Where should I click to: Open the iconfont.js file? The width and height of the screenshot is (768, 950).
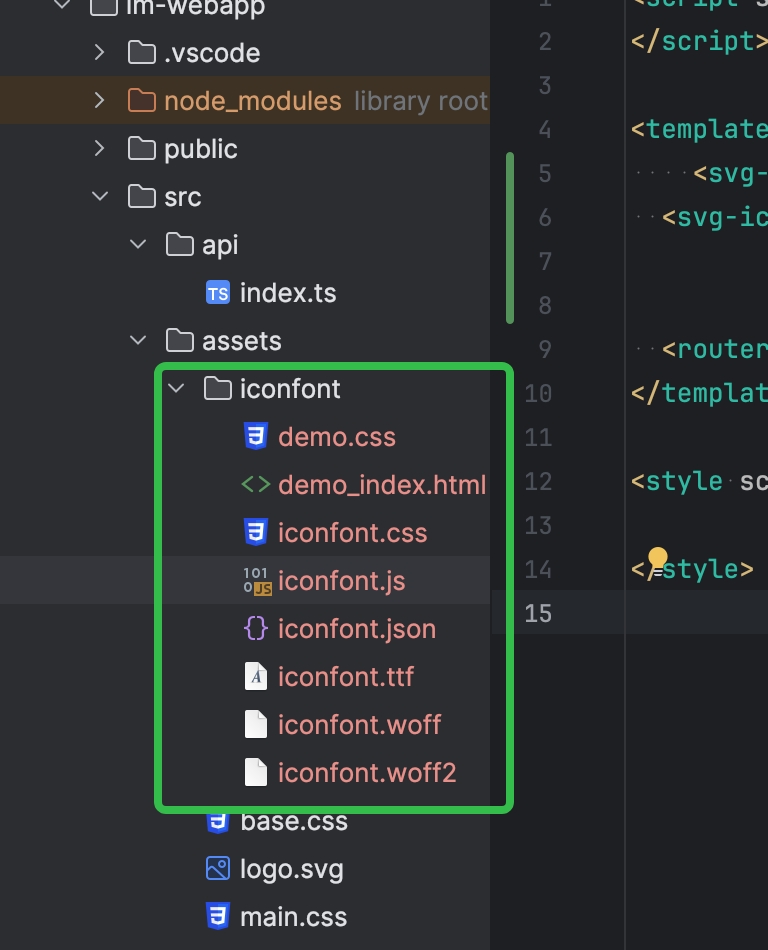tap(342, 582)
